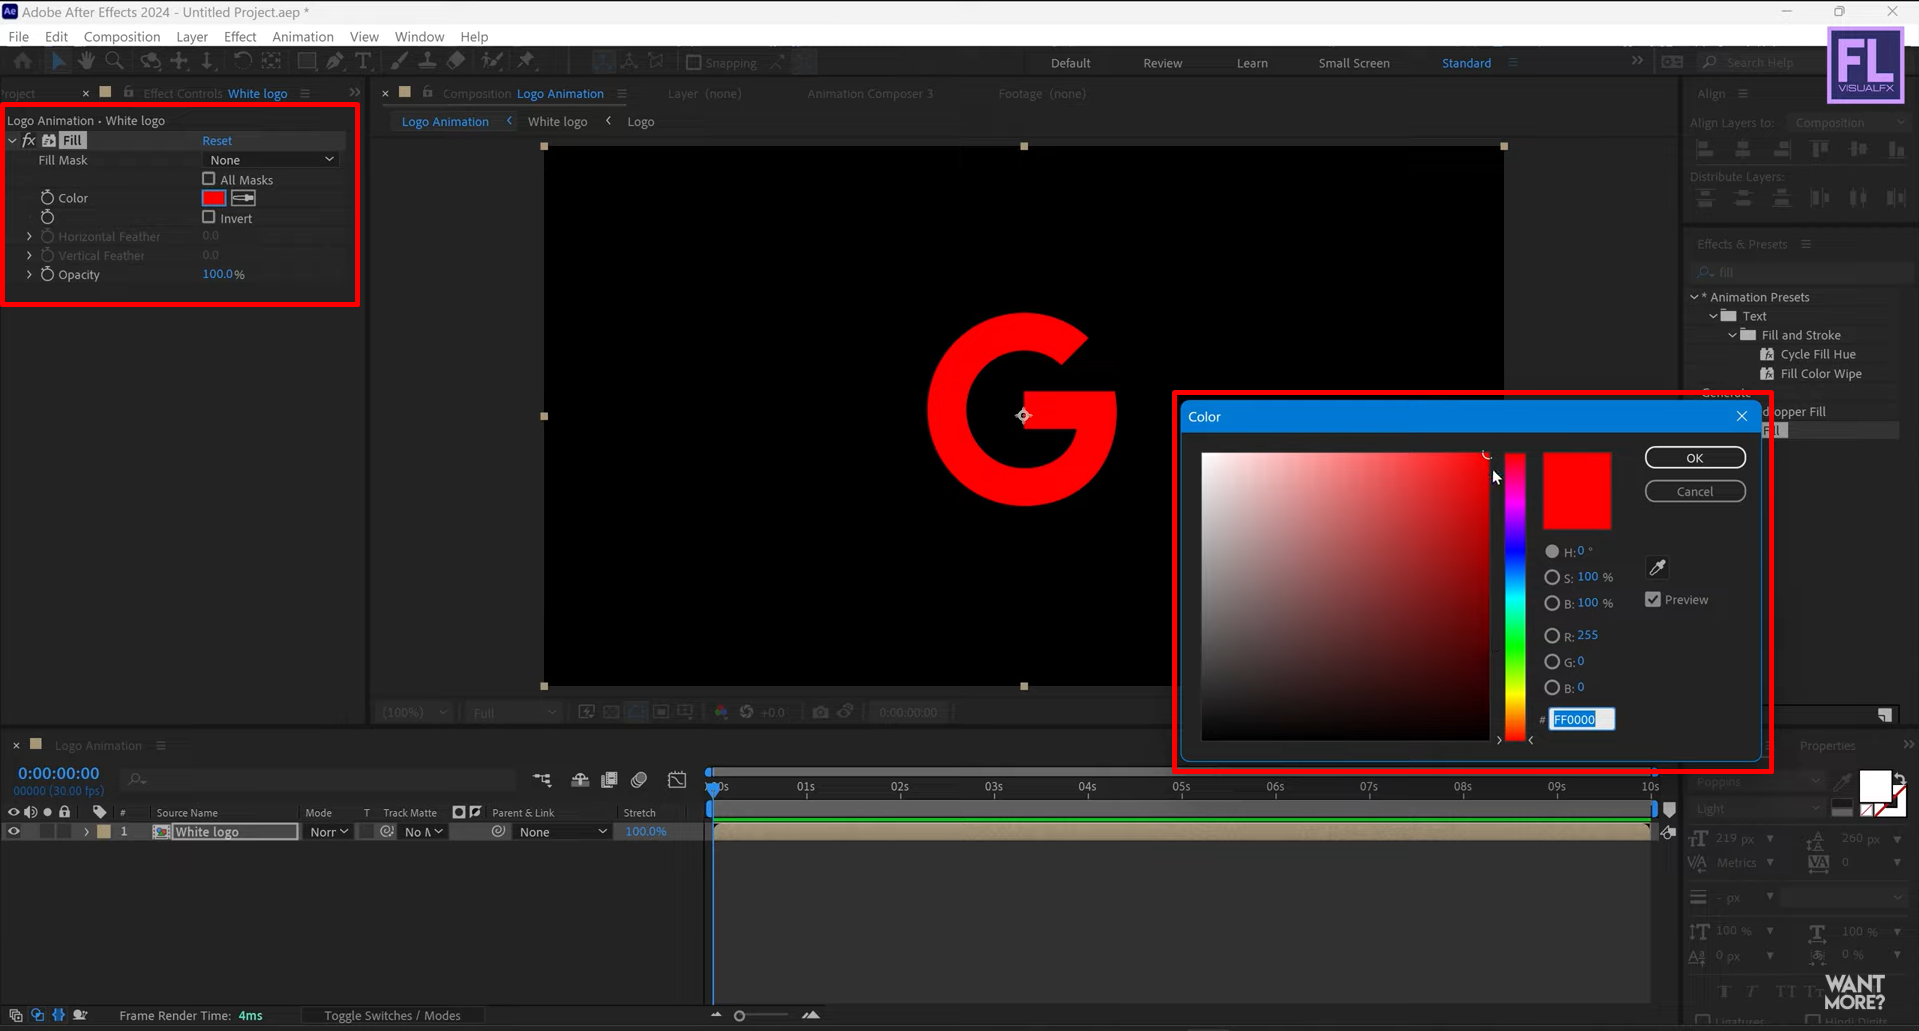
Task: Click OK in the Color dialog
Action: 1695,457
